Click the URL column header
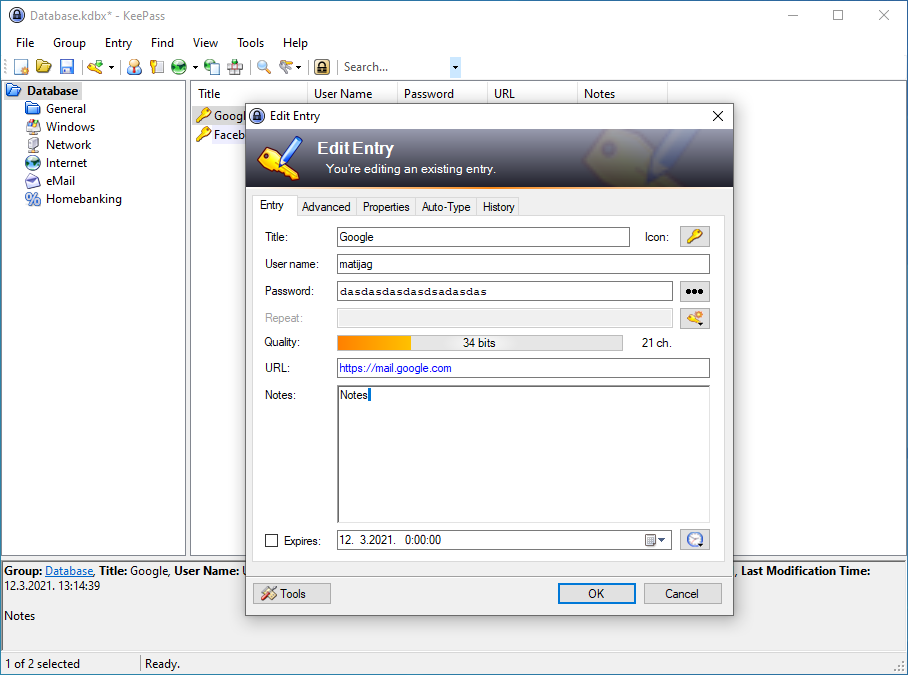 tap(532, 94)
